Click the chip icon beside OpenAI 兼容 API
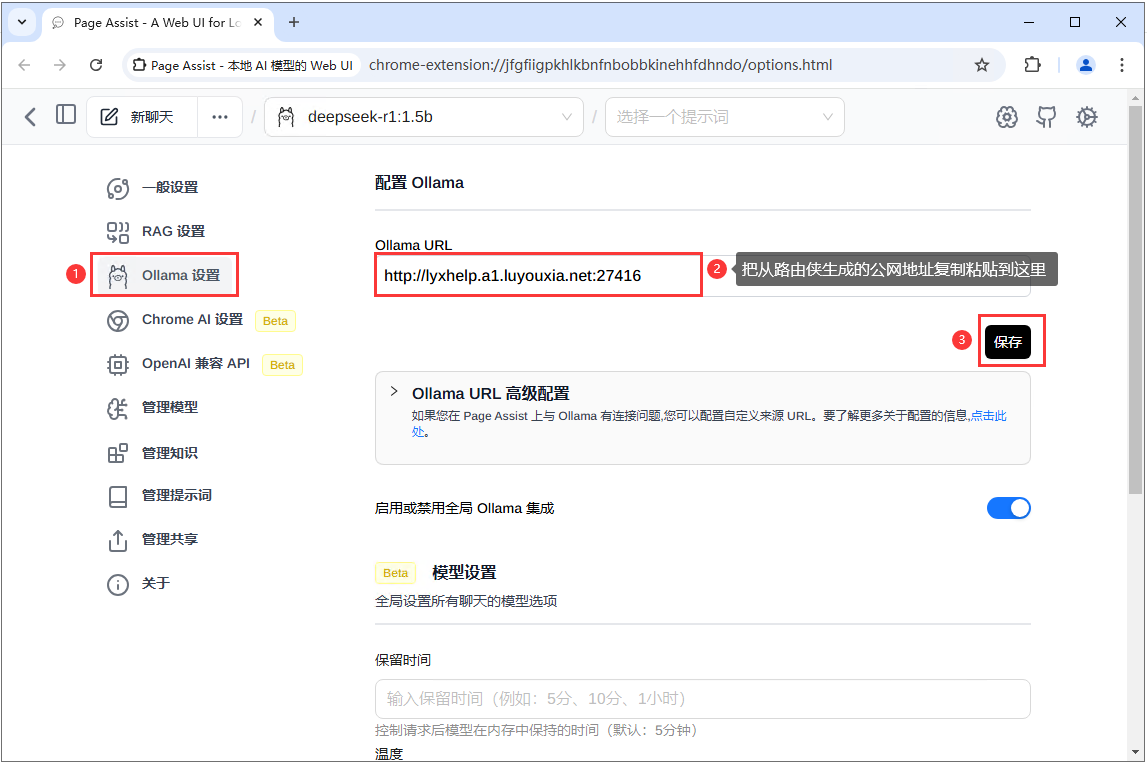The height and width of the screenshot is (766, 1147). coord(118,364)
